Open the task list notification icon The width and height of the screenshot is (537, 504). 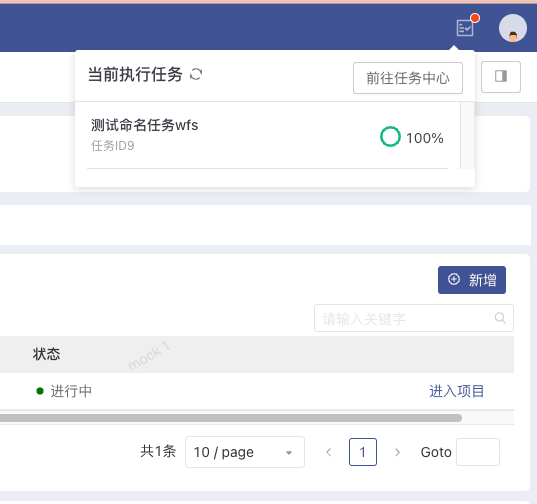(x=465, y=28)
